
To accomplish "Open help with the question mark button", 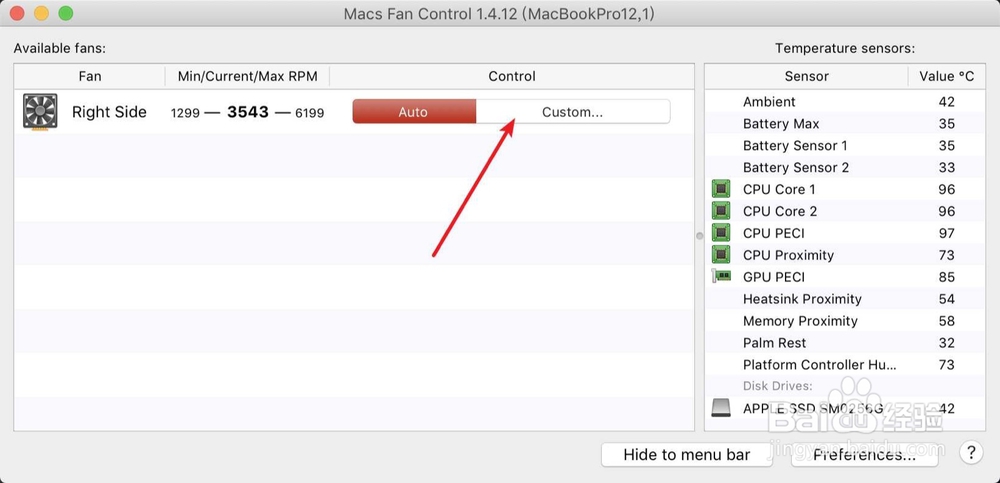I will pyautogui.click(x=971, y=453).
